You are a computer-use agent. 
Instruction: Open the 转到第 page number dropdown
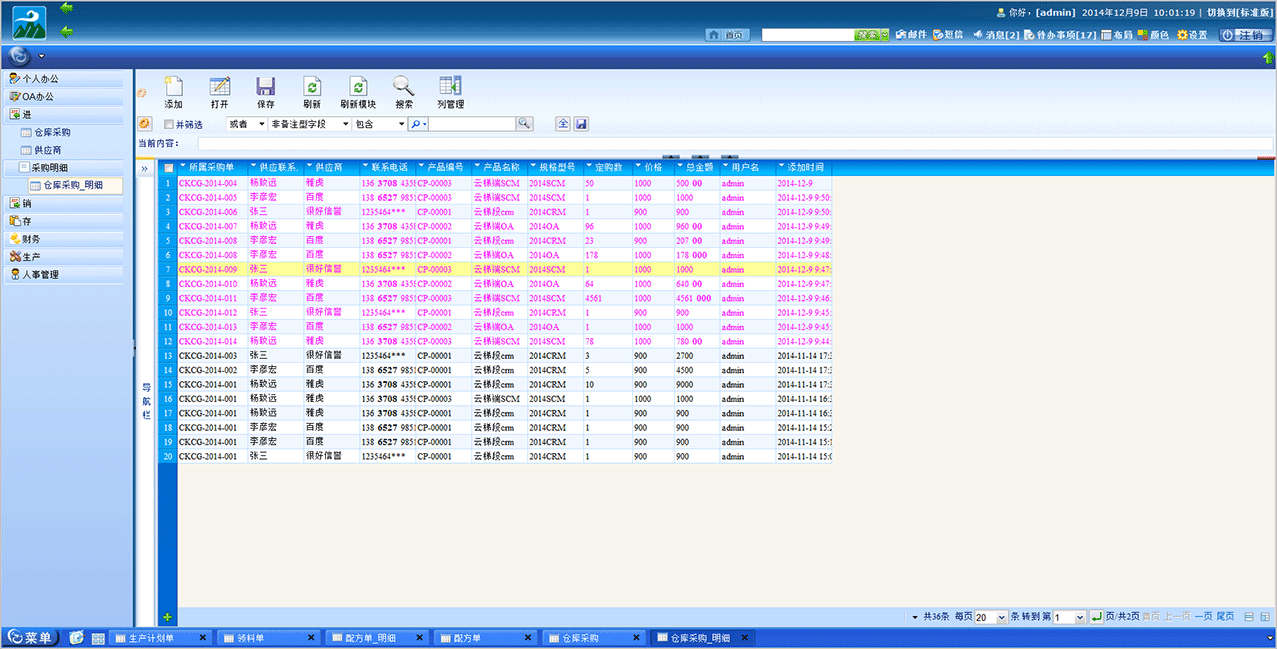[1069, 618]
